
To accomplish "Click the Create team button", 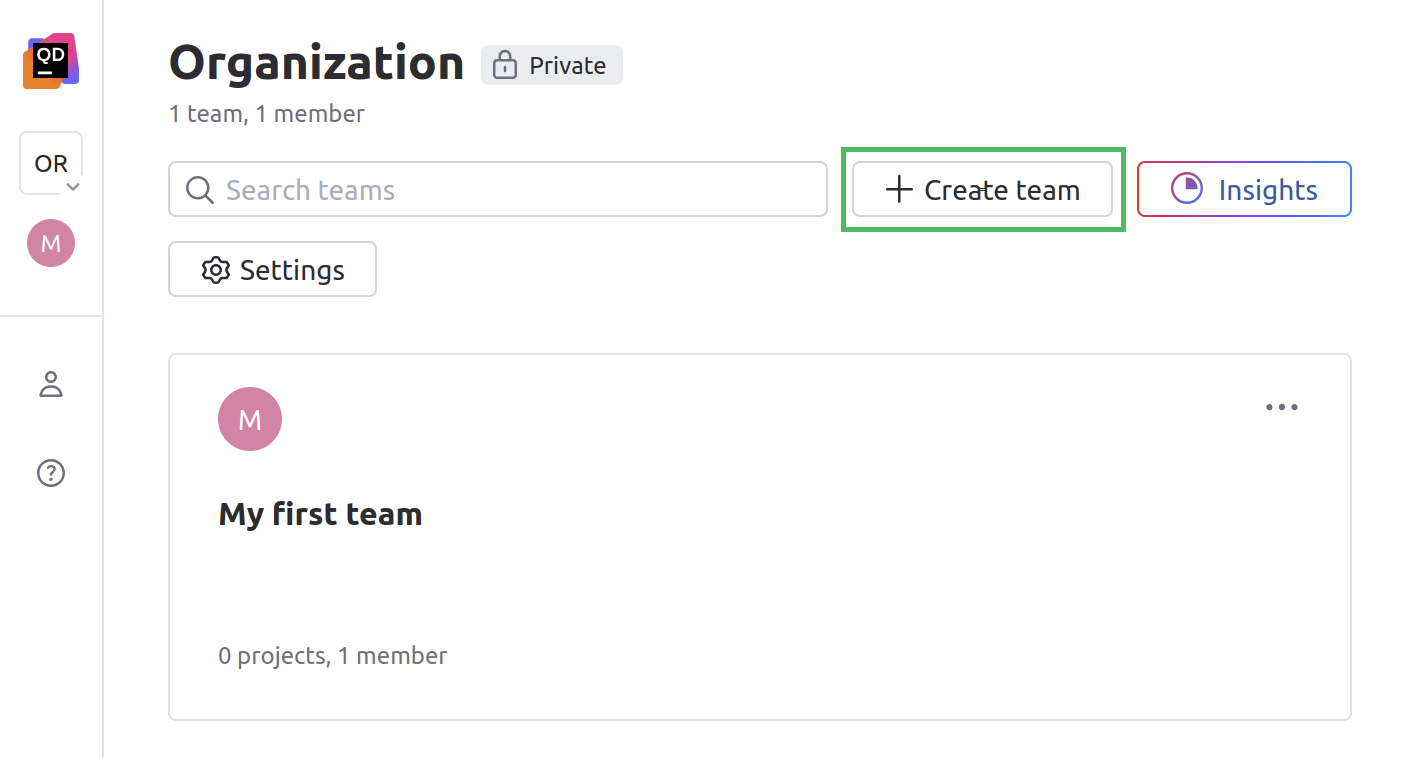I will tap(981, 189).
